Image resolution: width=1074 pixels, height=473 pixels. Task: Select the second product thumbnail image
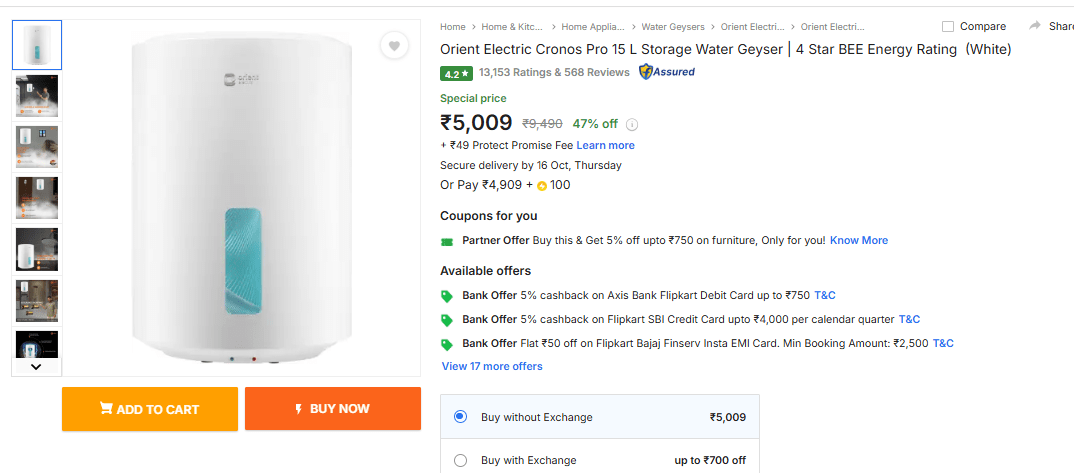click(38, 96)
